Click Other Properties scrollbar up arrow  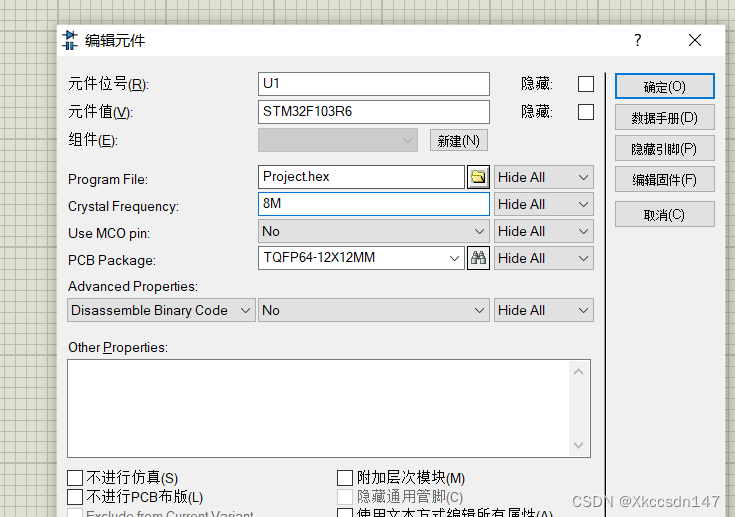point(578,372)
